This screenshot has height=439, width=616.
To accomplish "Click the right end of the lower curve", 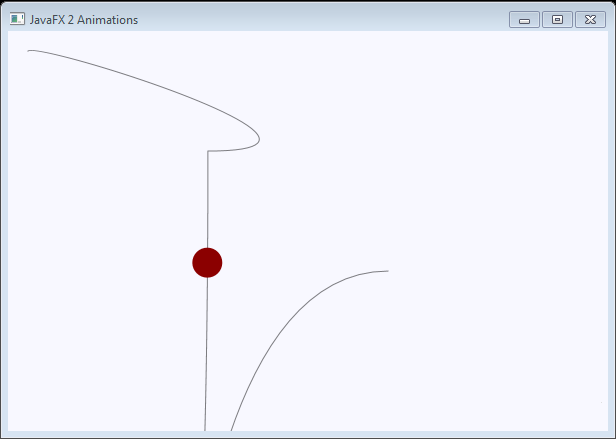I will click(x=387, y=271).
